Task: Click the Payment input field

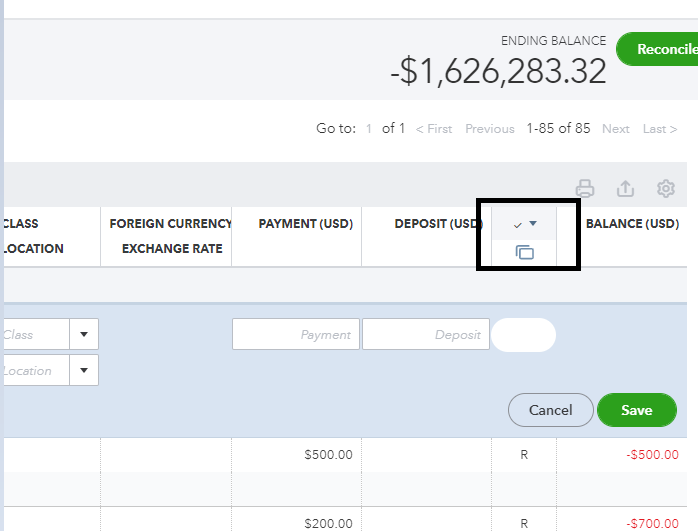Action: pyautogui.click(x=296, y=335)
